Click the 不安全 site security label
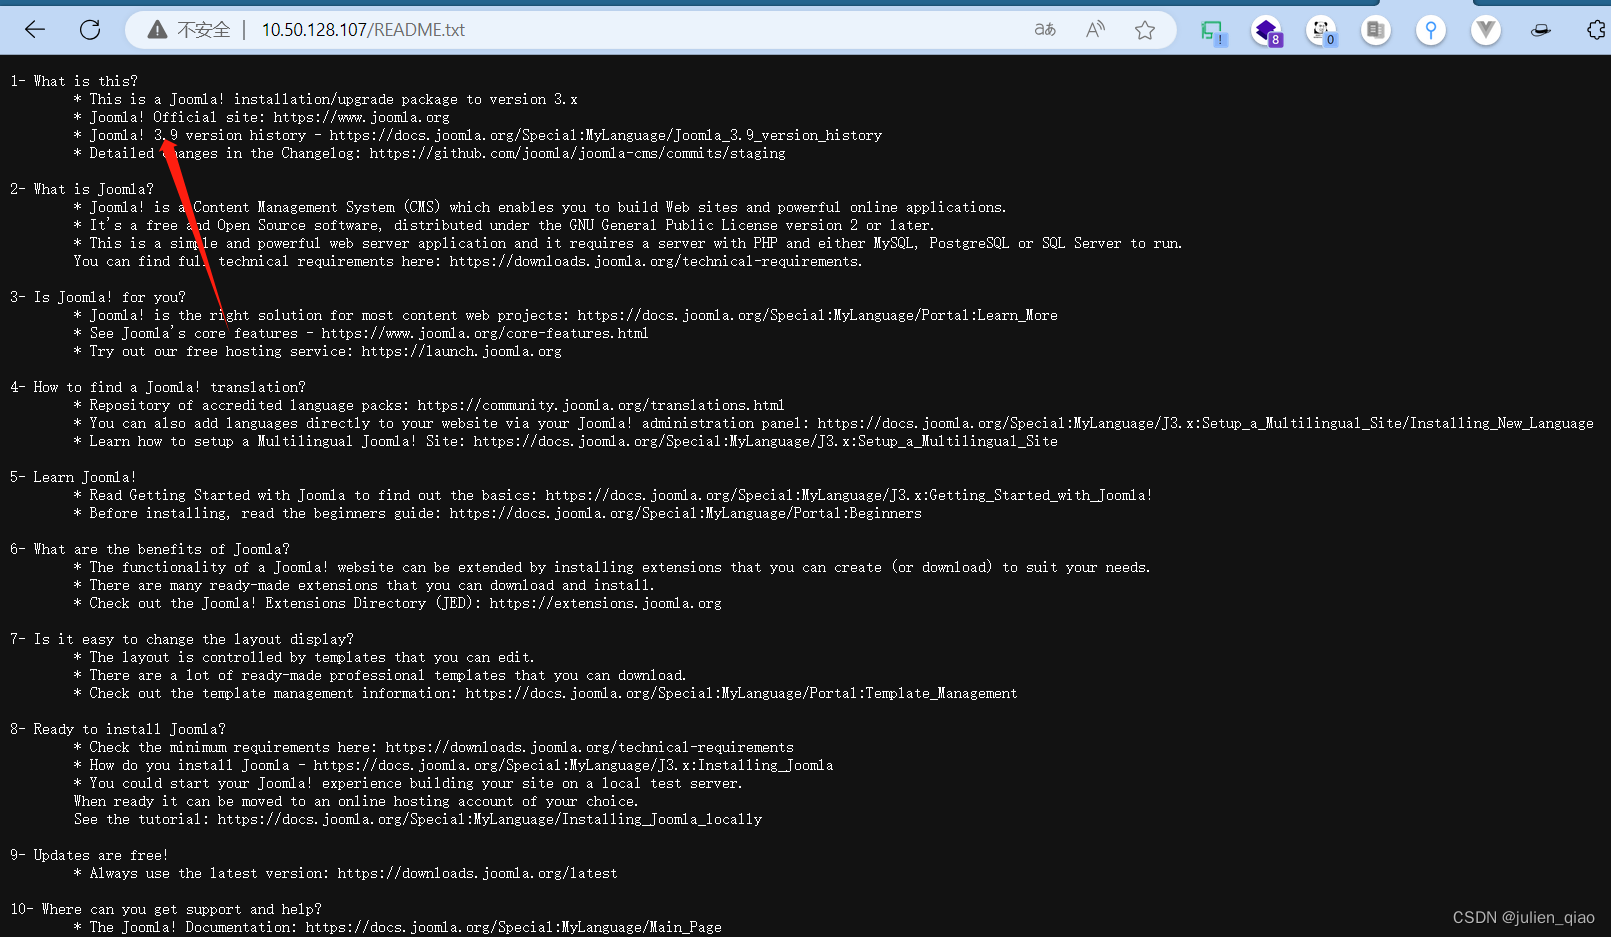Viewport: 1611px width, 937px height. (204, 30)
